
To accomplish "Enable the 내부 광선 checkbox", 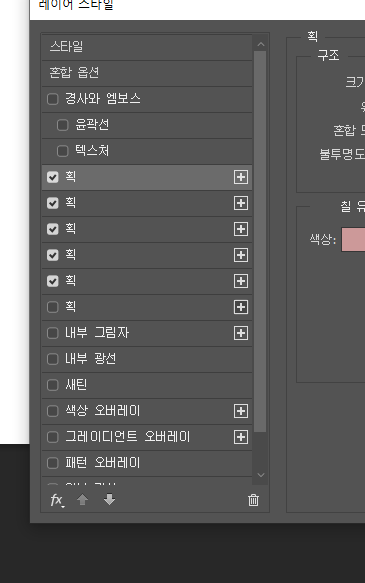I will (53, 359).
